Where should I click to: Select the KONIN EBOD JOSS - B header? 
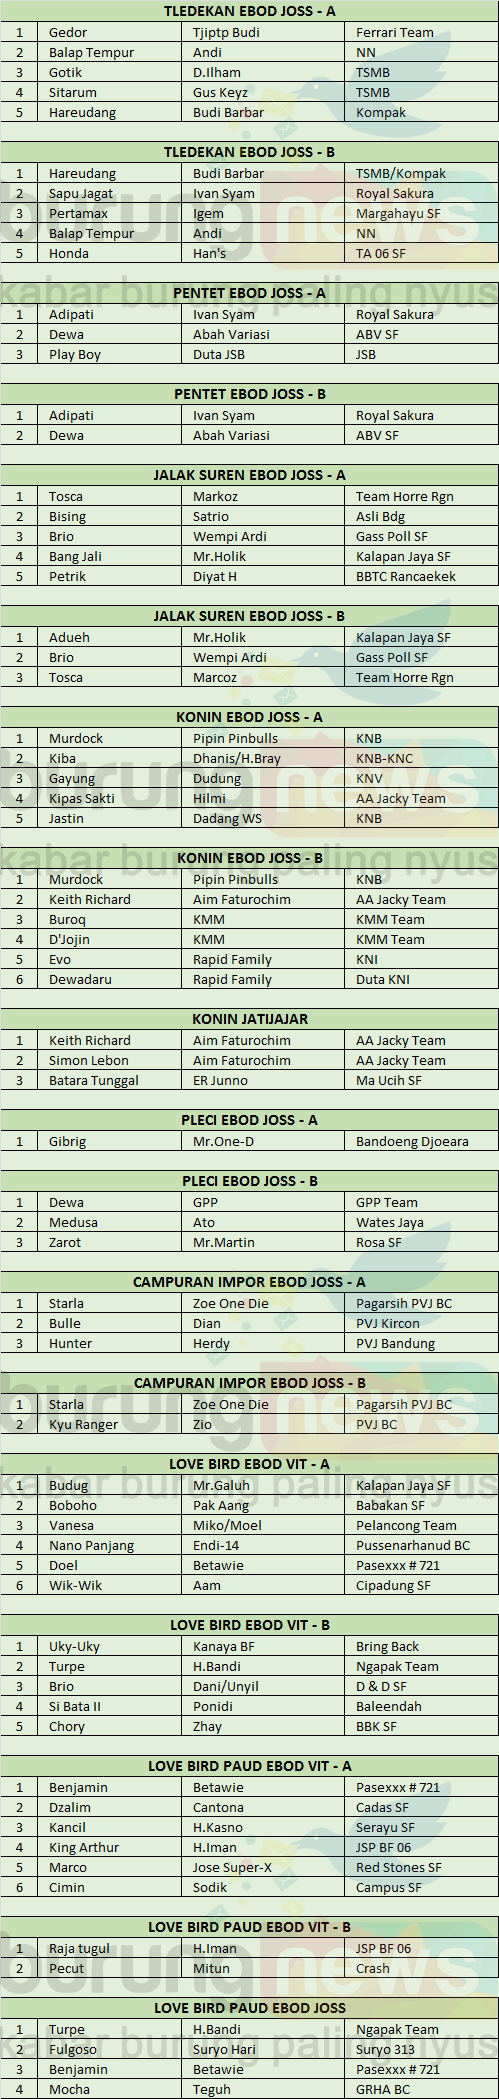(249, 858)
